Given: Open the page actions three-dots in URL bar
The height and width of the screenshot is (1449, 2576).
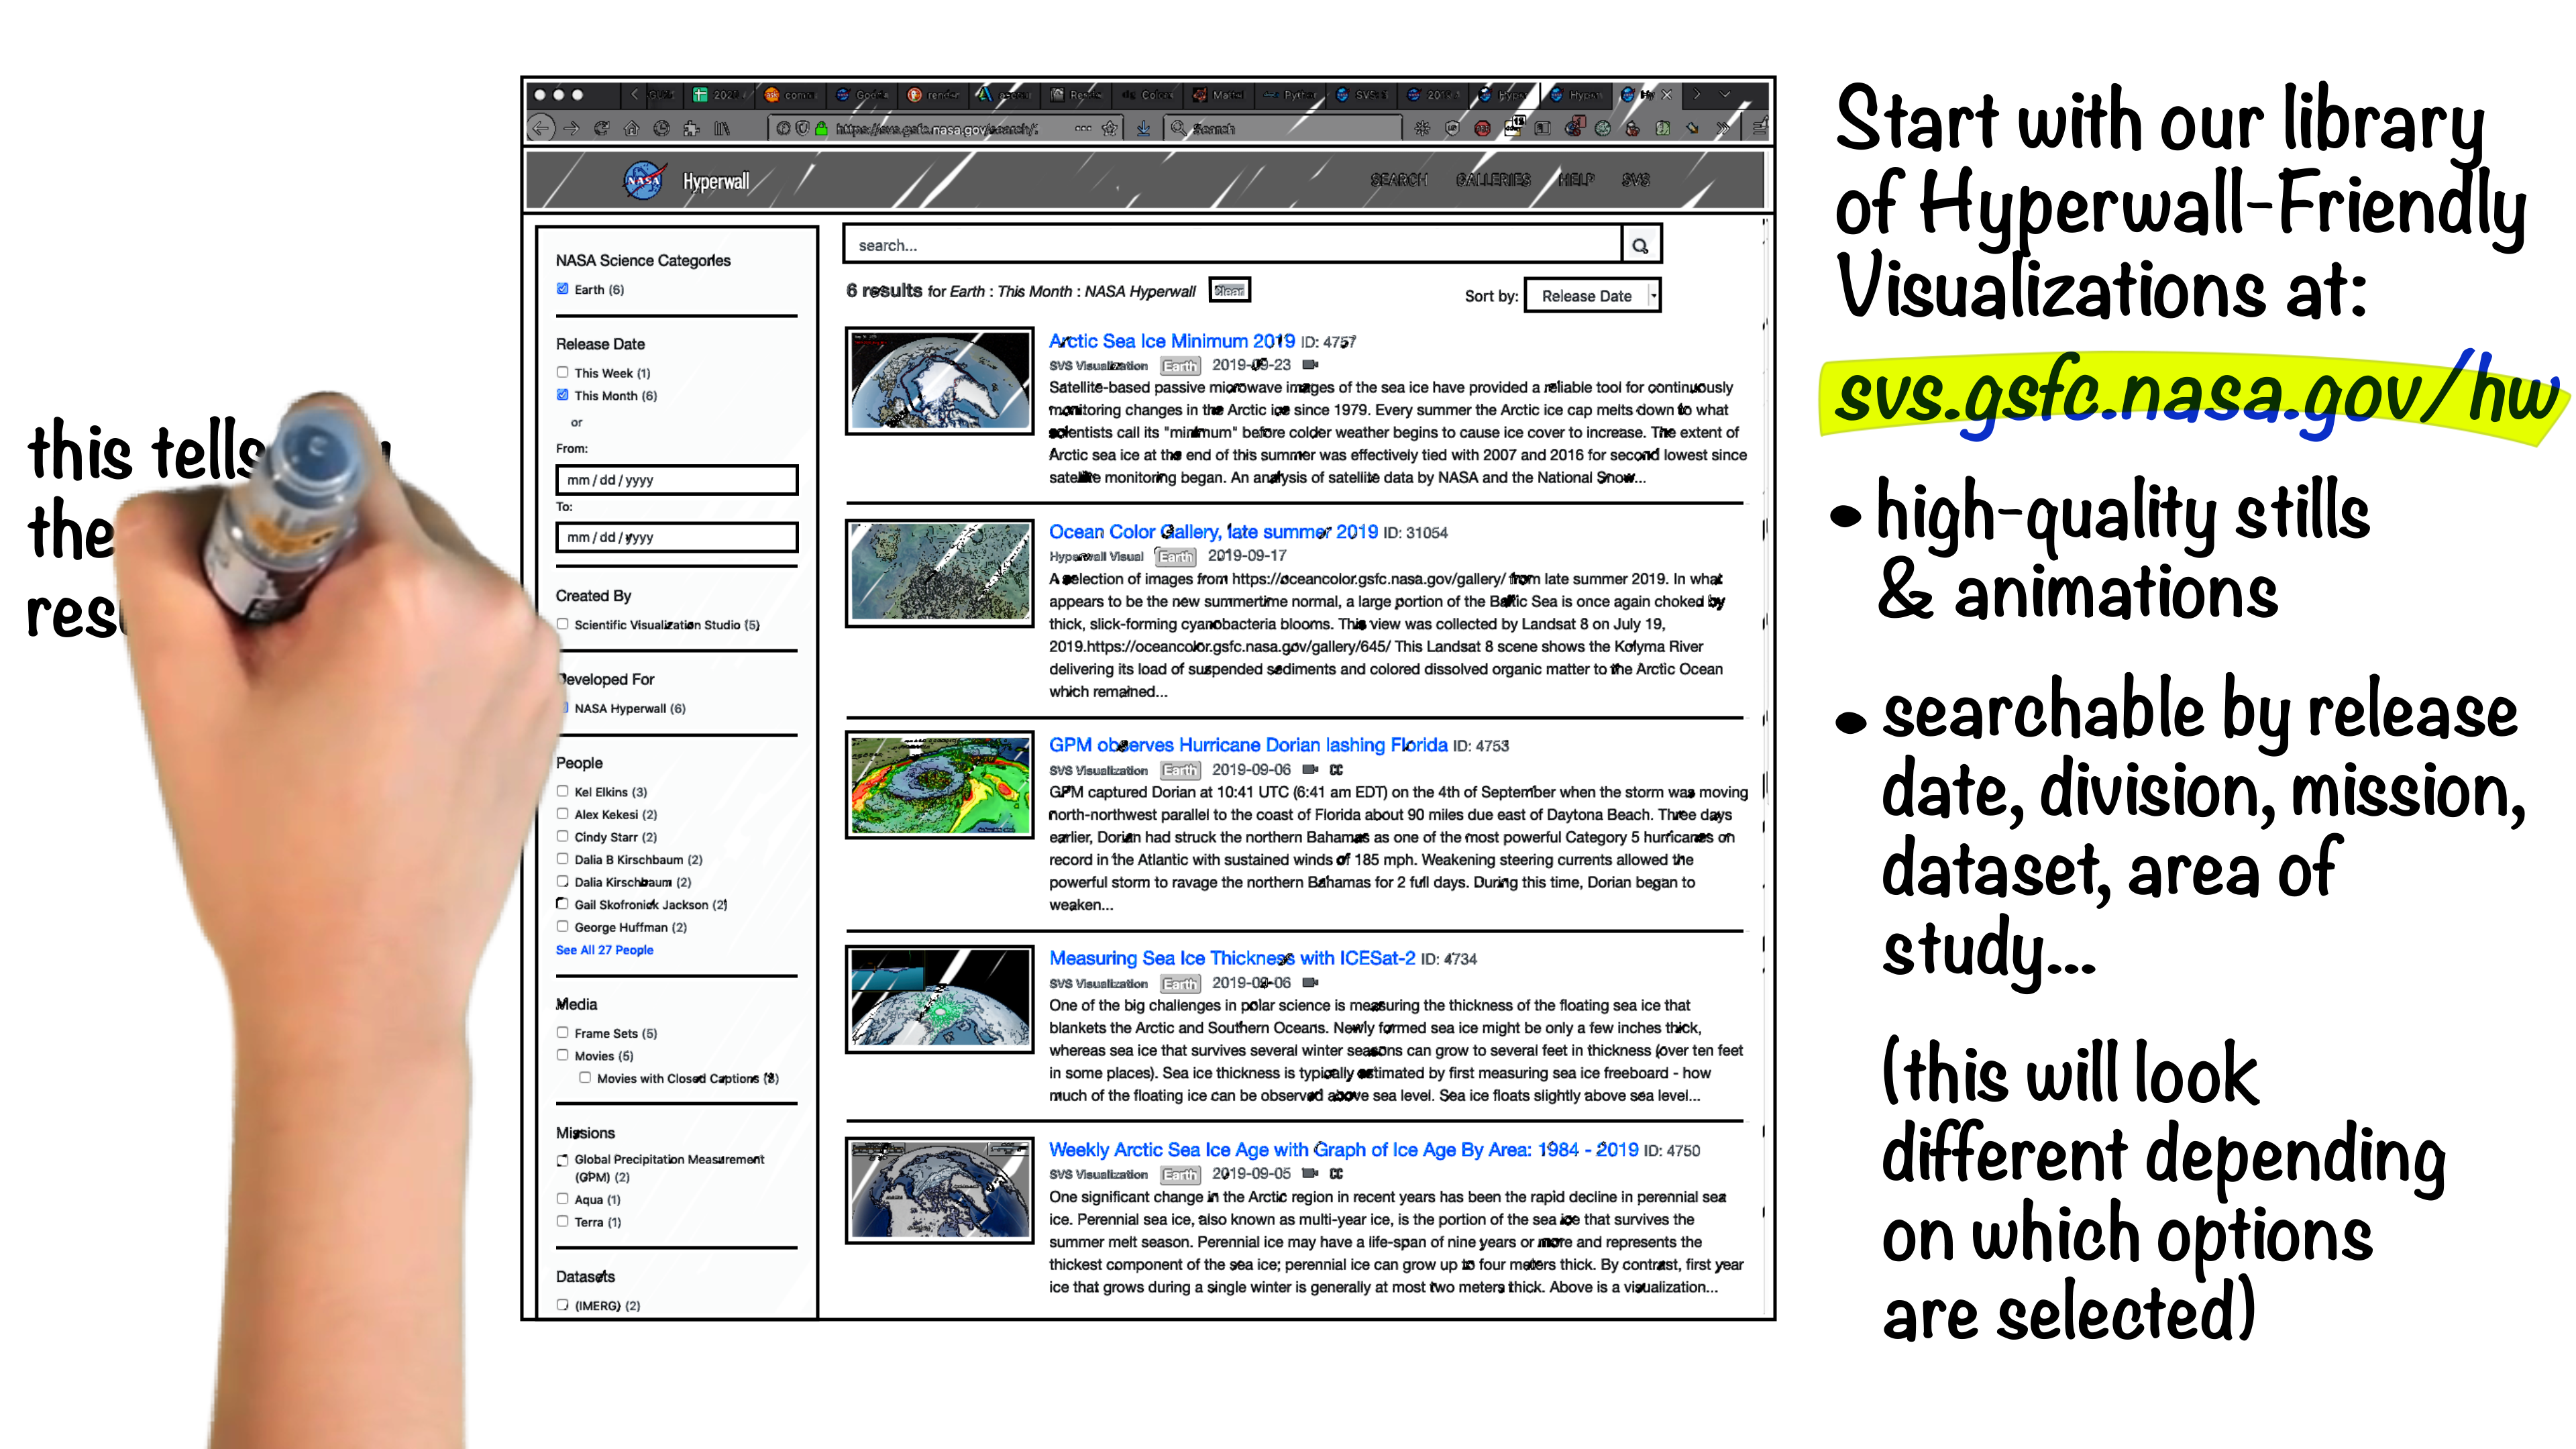Looking at the screenshot, I should click(1083, 128).
